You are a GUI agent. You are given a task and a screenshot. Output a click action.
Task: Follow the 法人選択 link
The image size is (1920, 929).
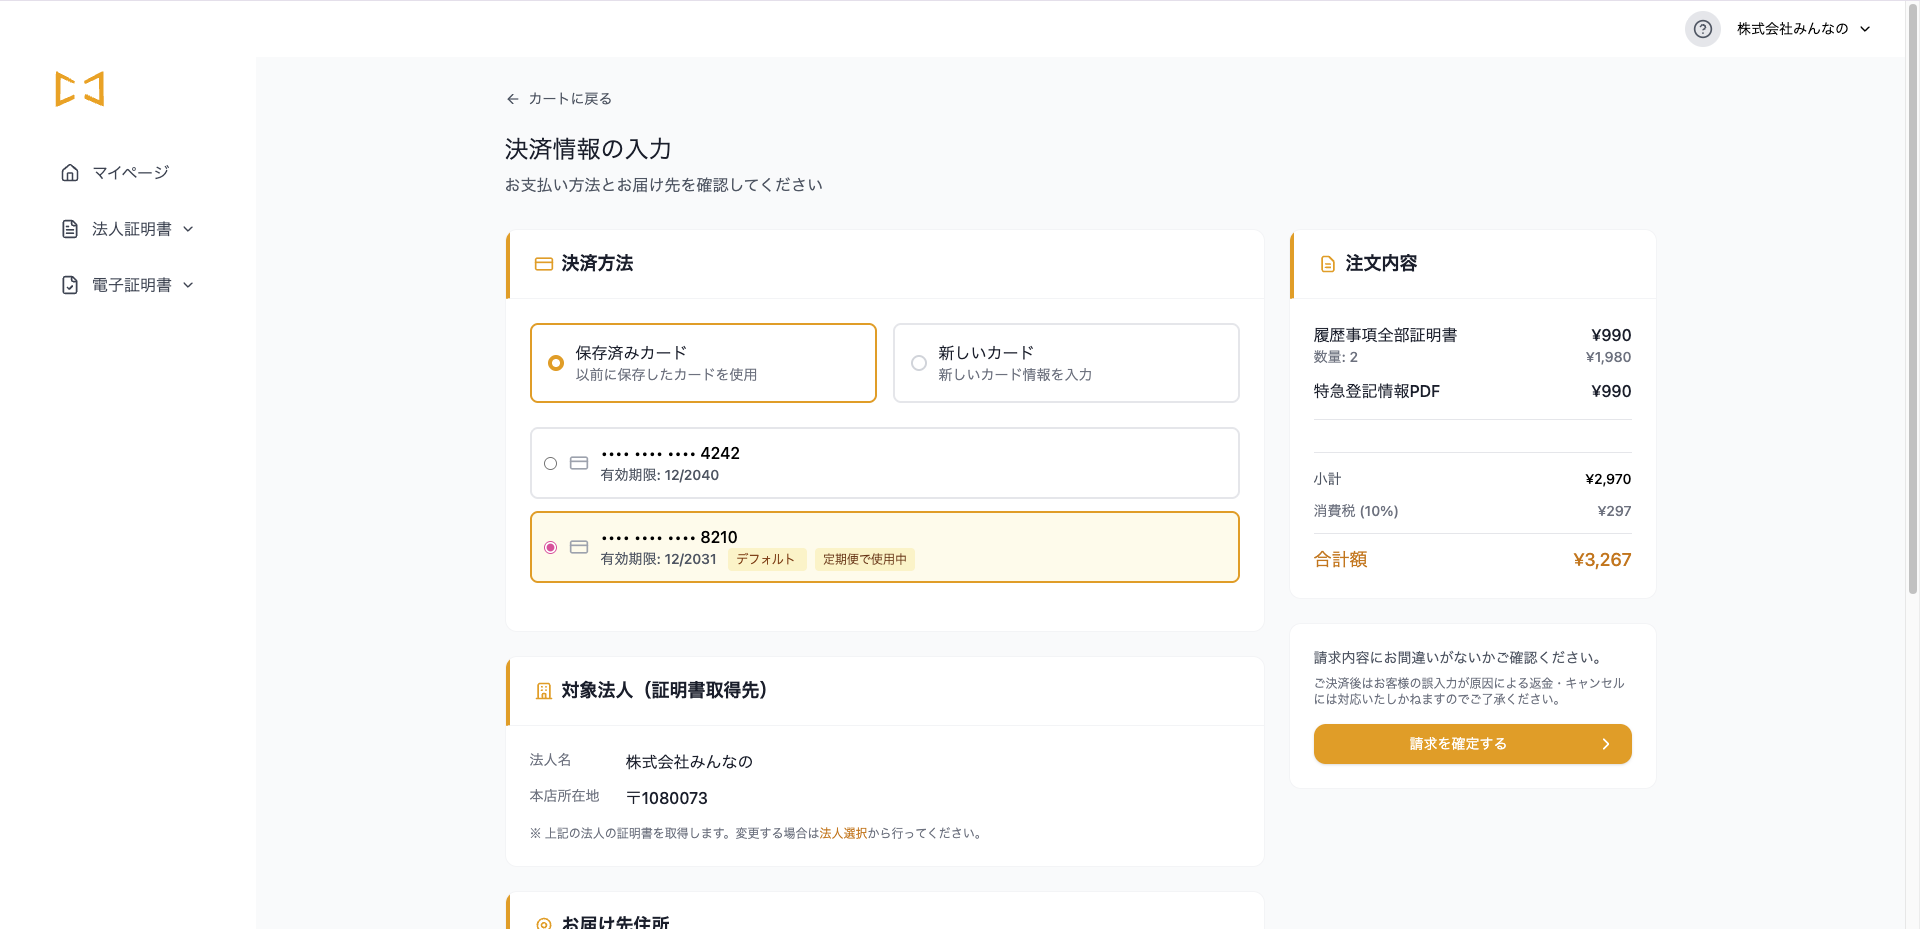tap(843, 833)
